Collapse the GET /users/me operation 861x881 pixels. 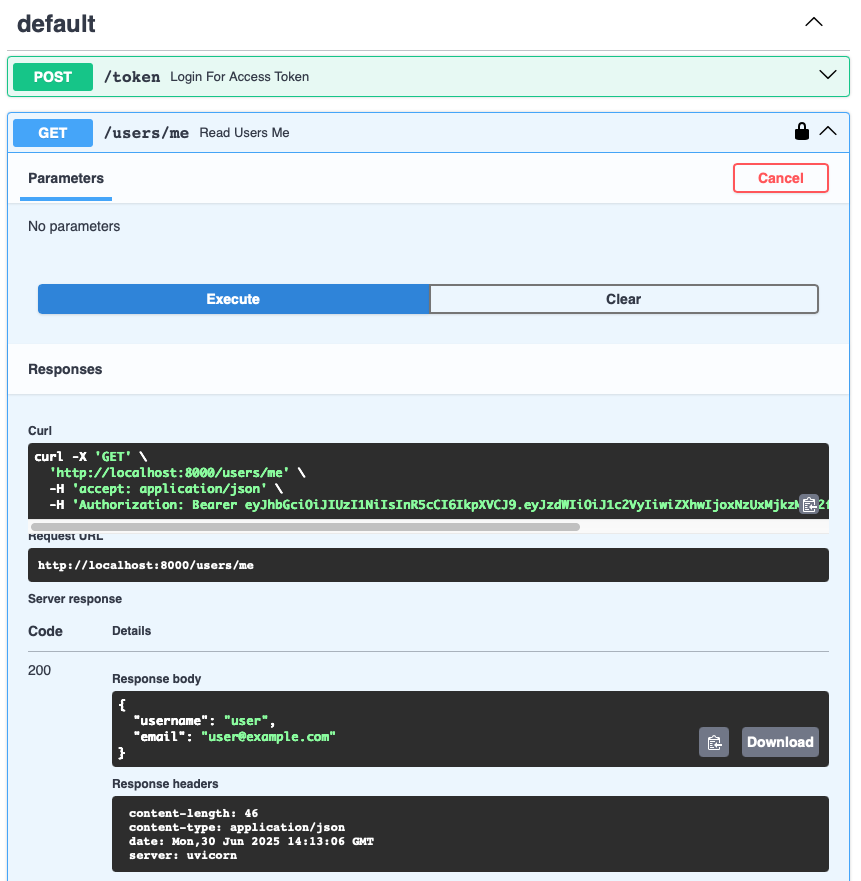[x=828, y=130]
